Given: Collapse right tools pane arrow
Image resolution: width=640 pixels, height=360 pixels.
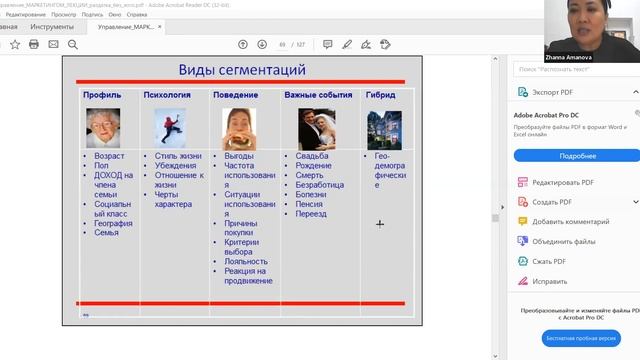Looking at the screenshot, I should [502, 207].
